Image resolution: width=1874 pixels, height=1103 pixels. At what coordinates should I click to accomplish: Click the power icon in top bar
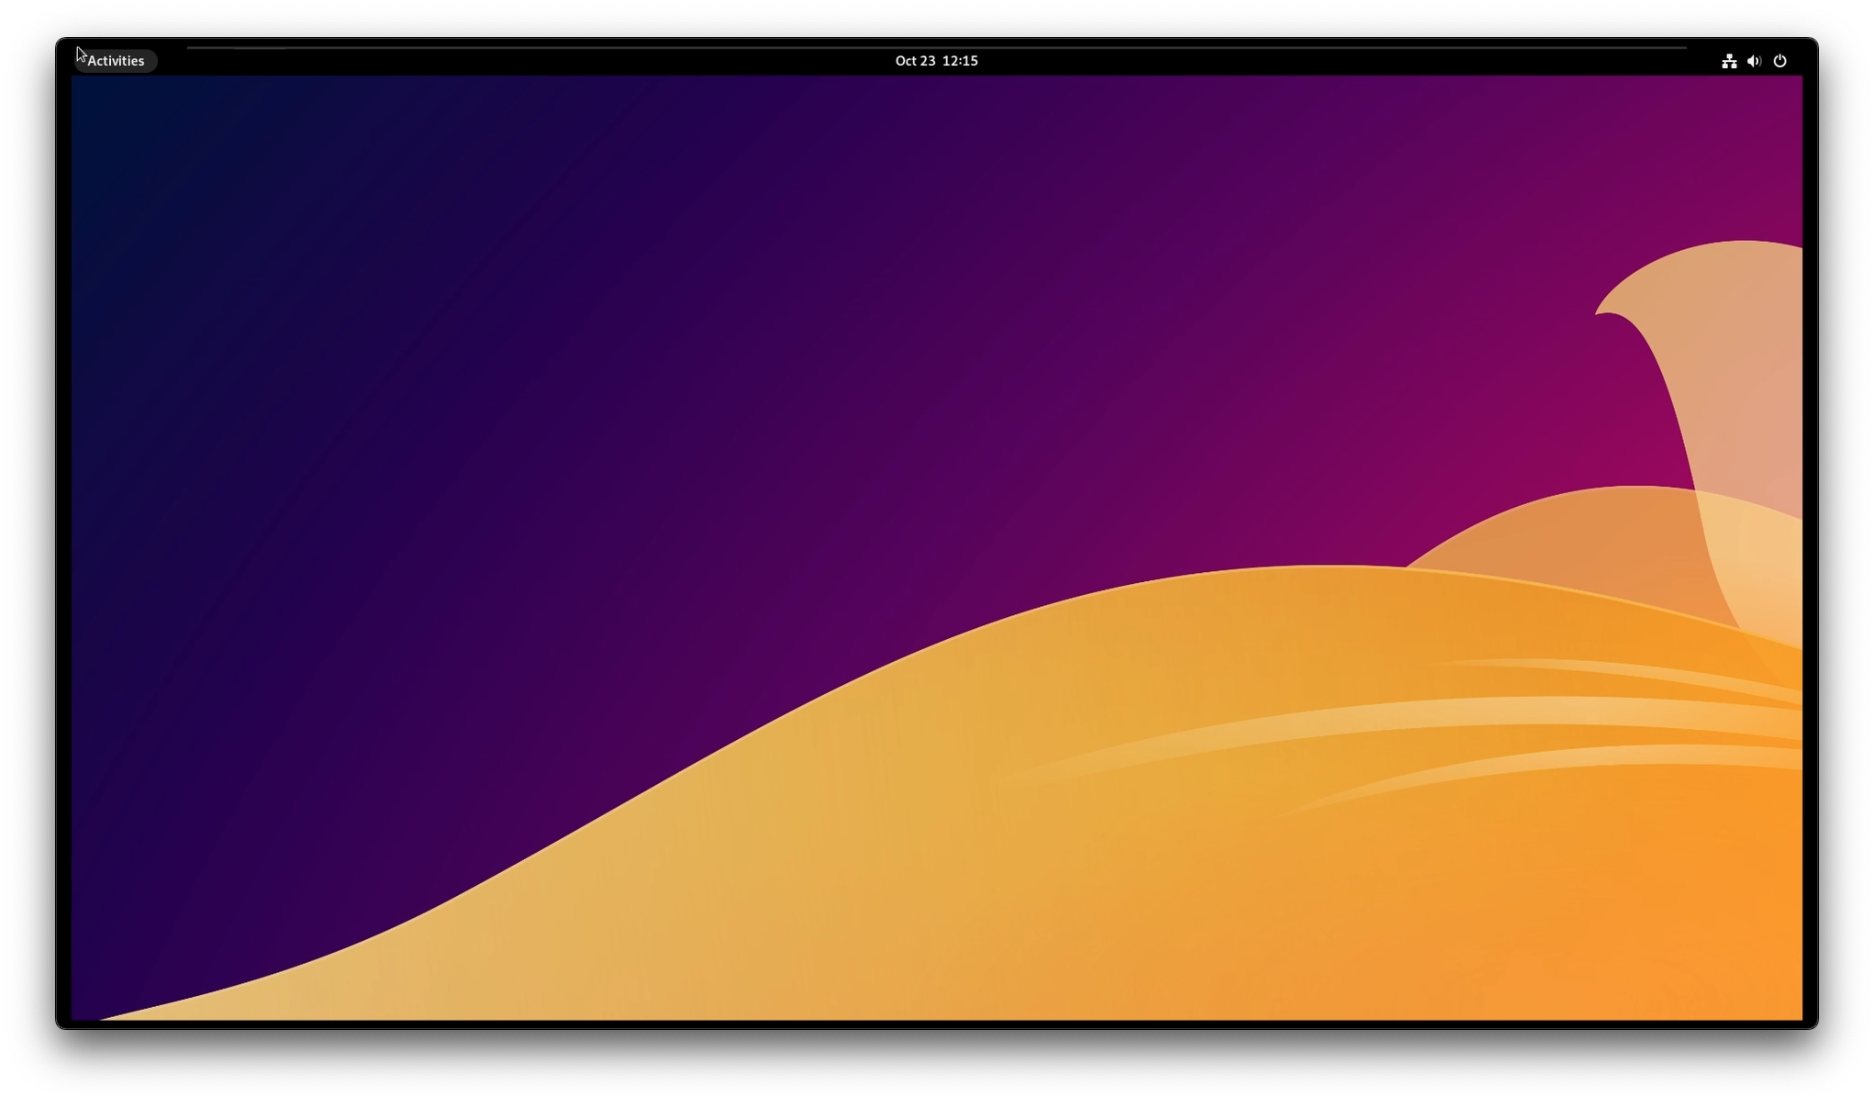click(1780, 61)
